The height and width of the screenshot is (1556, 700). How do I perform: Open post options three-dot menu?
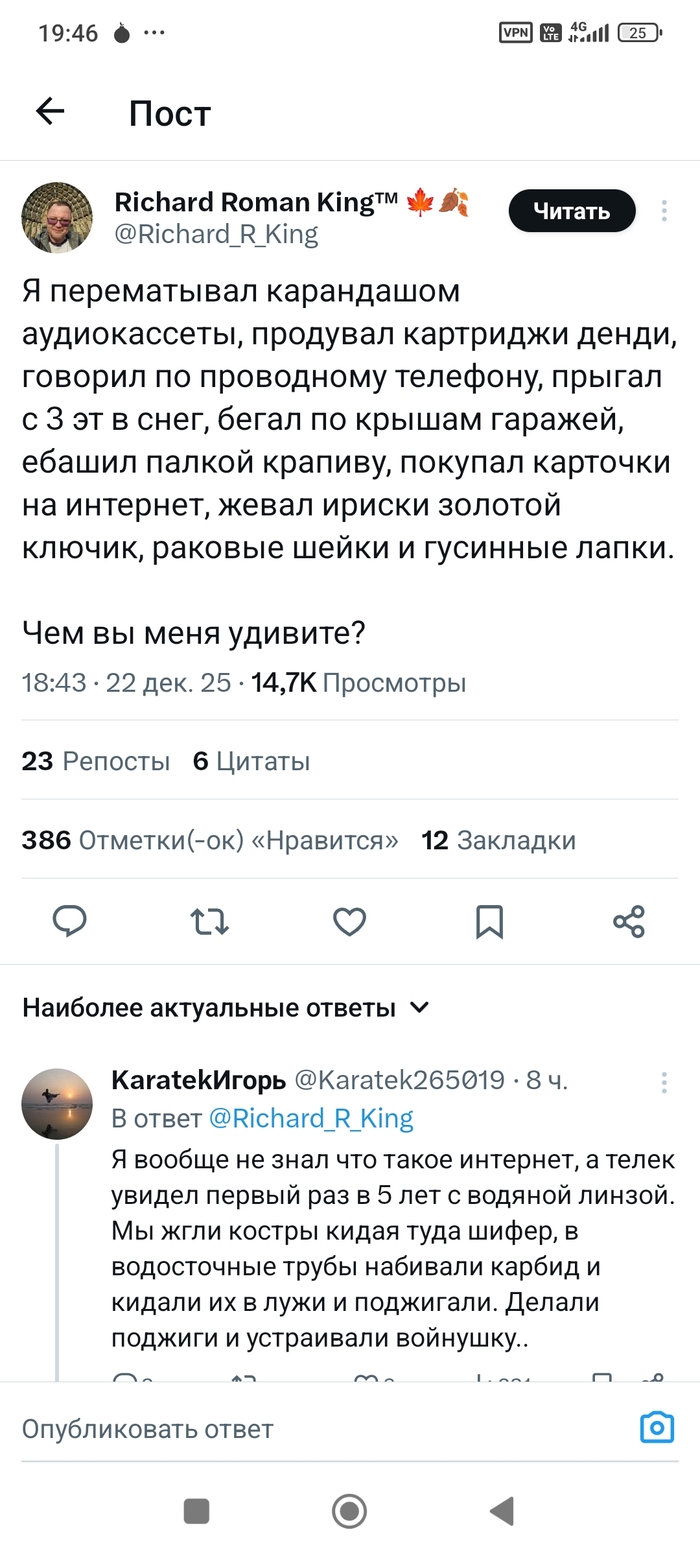pos(664,211)
